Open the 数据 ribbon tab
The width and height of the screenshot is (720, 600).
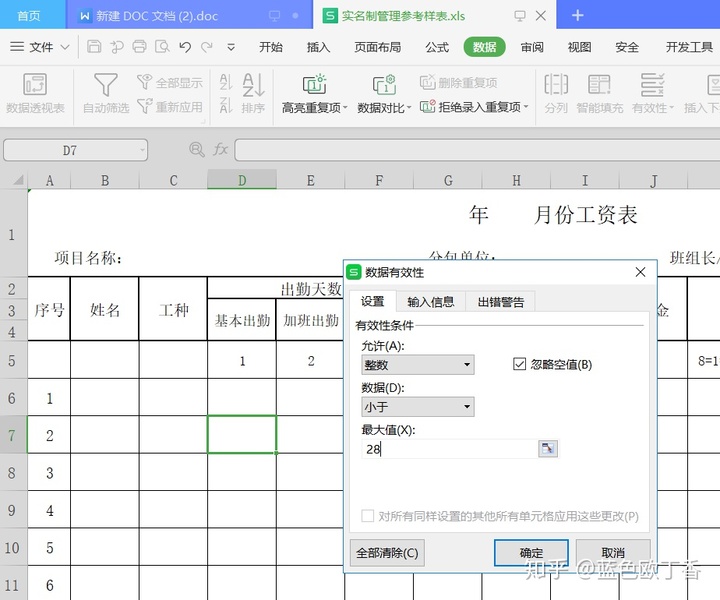[x=484, y=47]
